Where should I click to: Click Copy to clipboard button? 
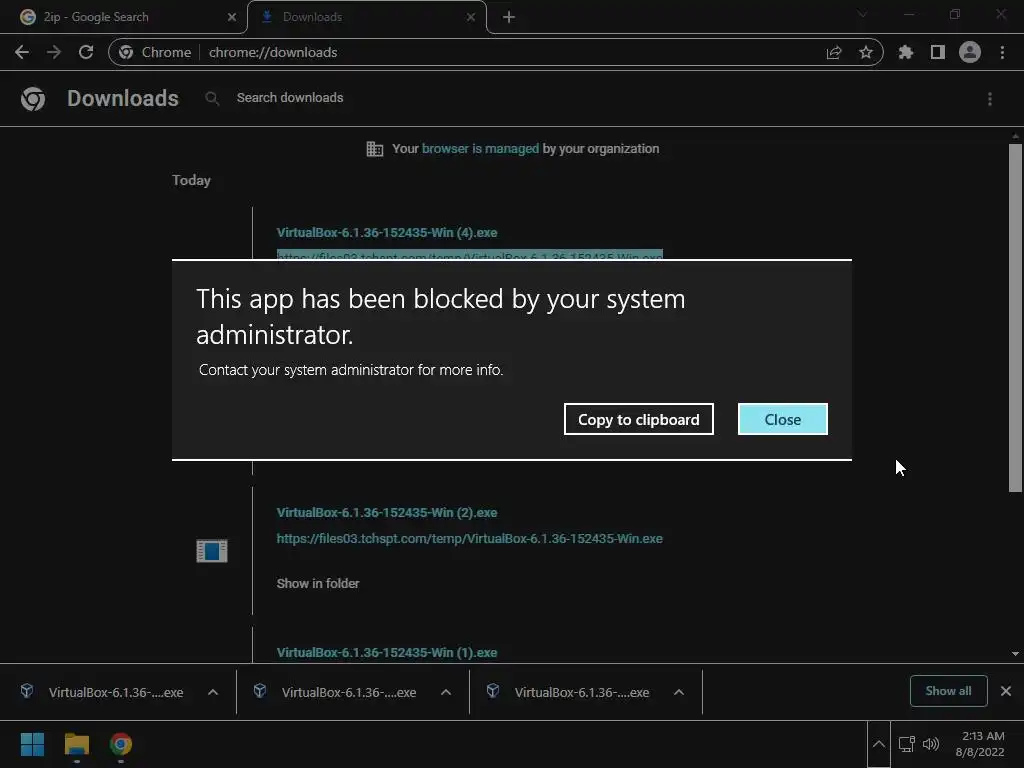tap(639, 419)
